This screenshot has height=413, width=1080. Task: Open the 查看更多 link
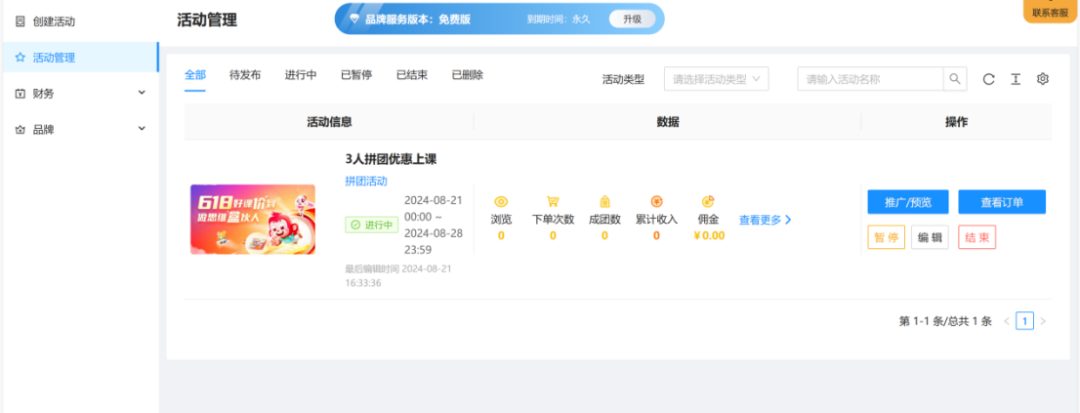pyautogui.click(x=765, y=220)
